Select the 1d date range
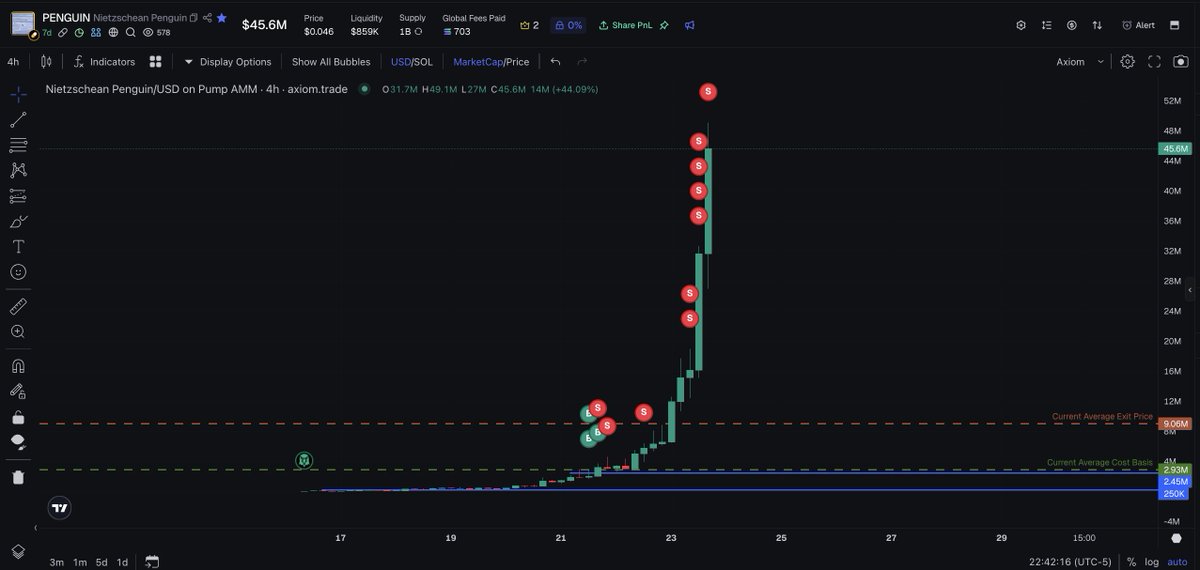1200x570 pixels. pyautogui.click(x=123, y=561)
